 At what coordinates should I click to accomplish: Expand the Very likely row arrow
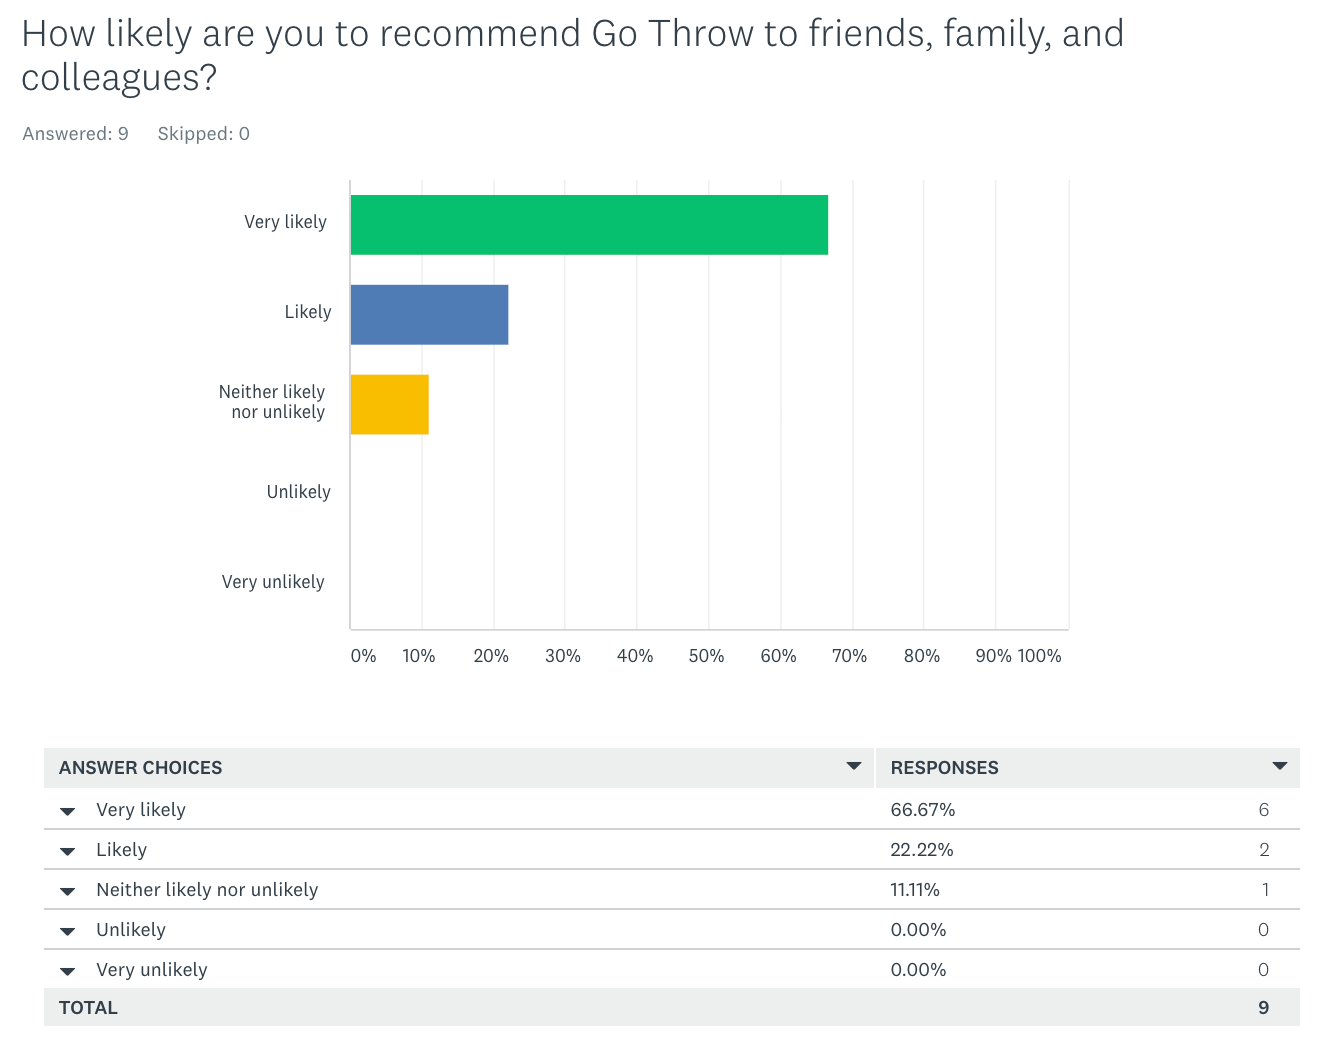68,812
